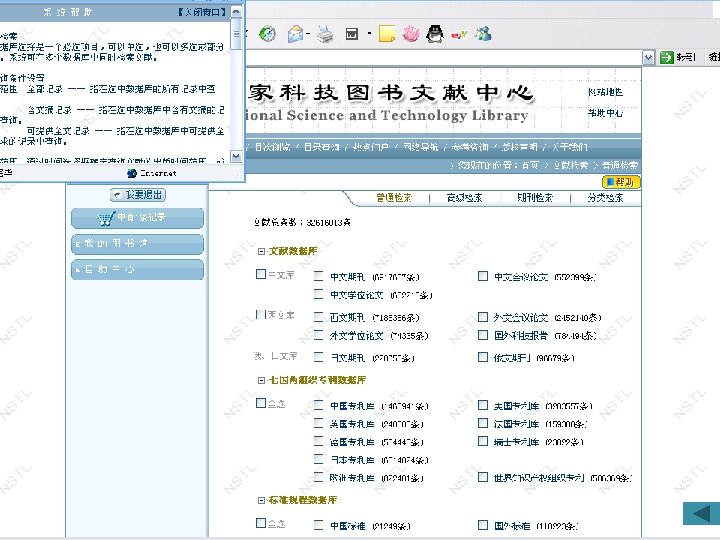Check the 日文期刊 checkbox
Viewport: 720px width, 540px height.
click(x=318, y=357)
